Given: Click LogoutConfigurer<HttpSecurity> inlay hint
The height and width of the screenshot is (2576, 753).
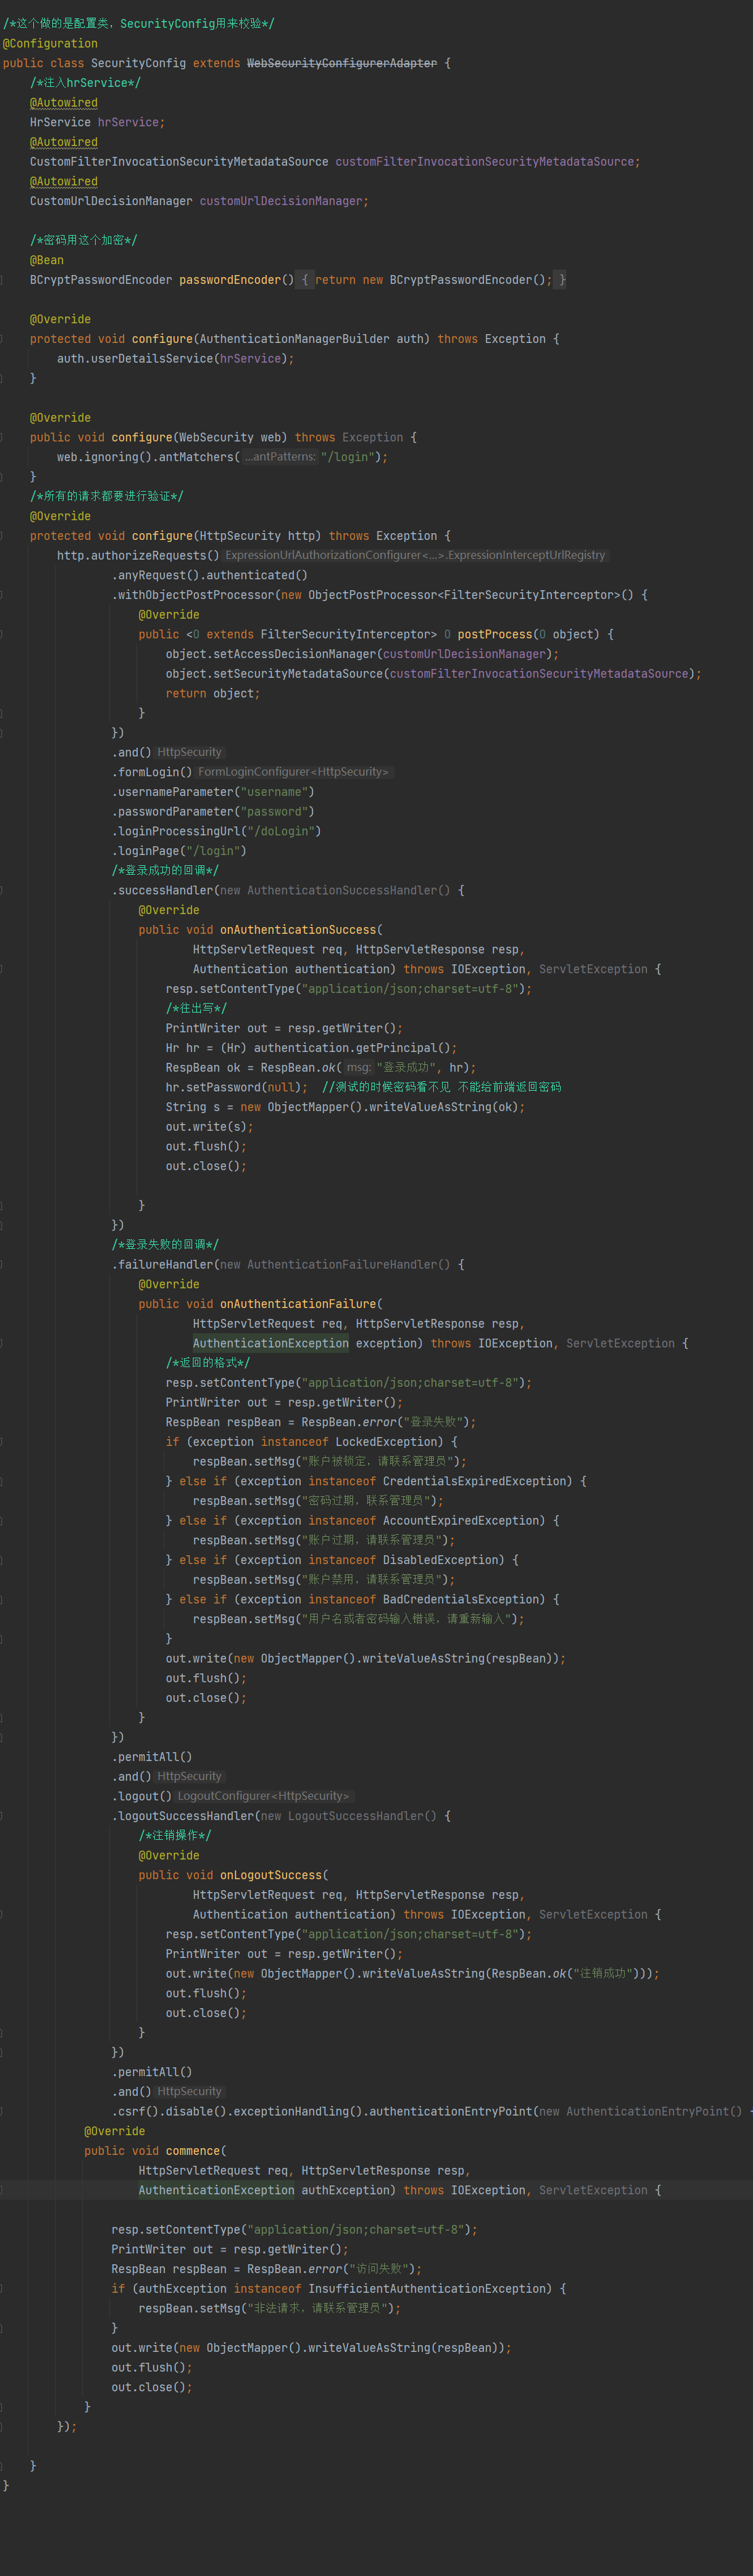Looking at the screenshot, I should click(x=264, y=1796).
